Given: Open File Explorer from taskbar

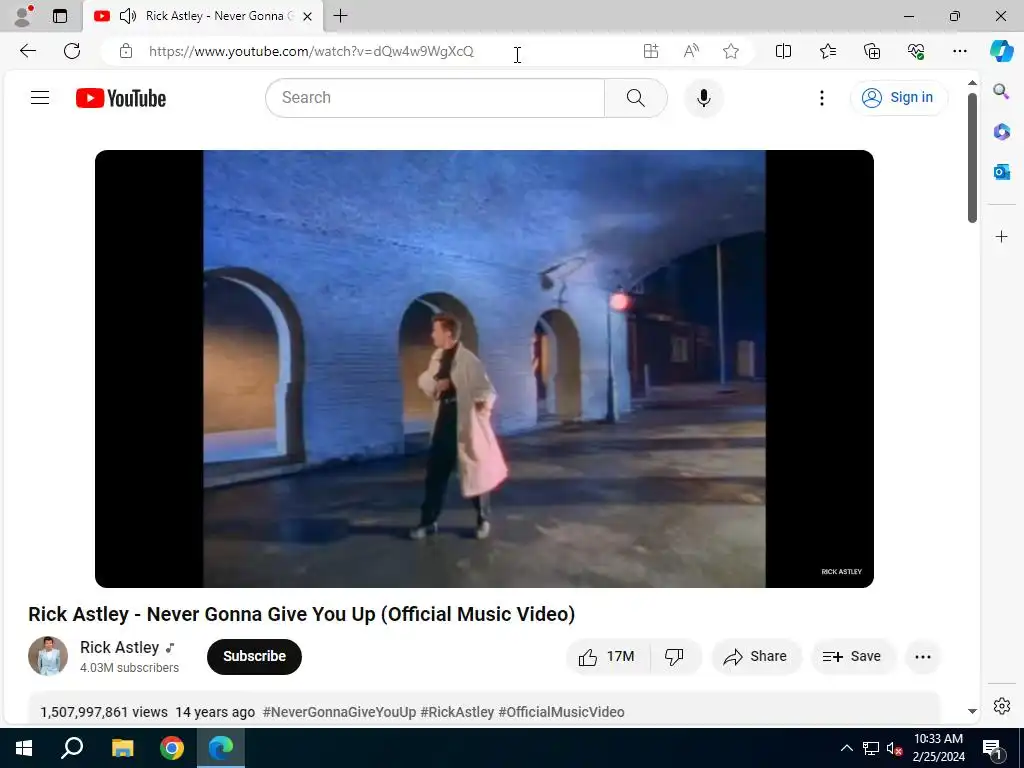Looking at the screenshot, I should click(122, 748).
